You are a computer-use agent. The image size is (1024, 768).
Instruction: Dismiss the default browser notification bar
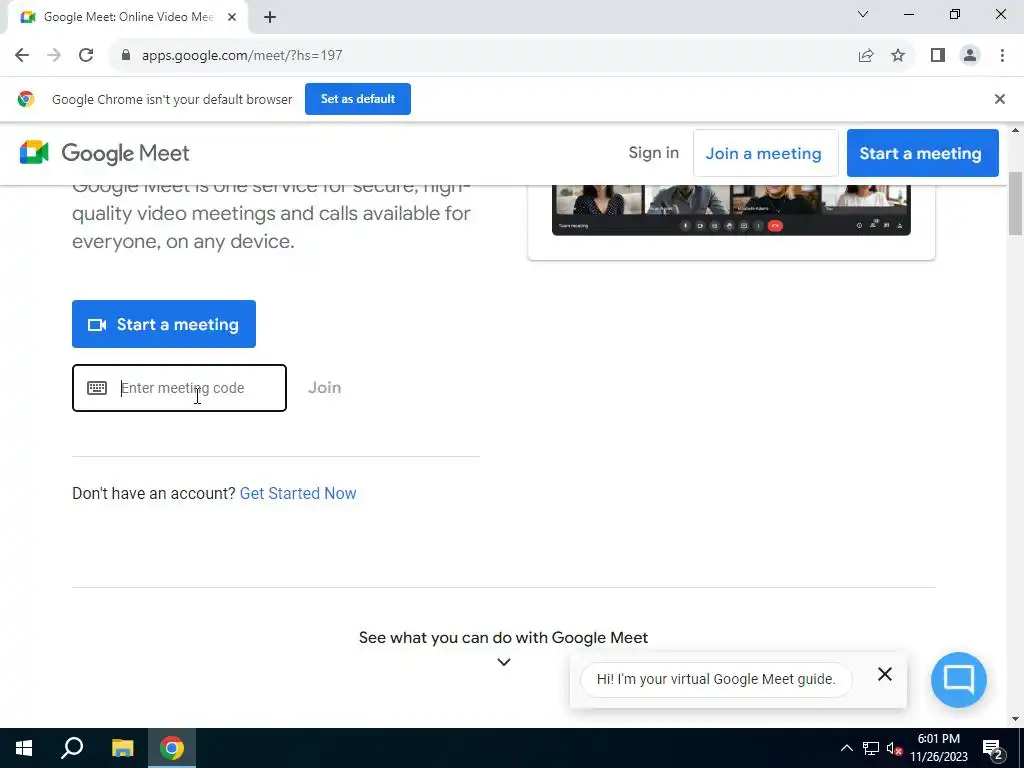click(x=1000, y=99)
